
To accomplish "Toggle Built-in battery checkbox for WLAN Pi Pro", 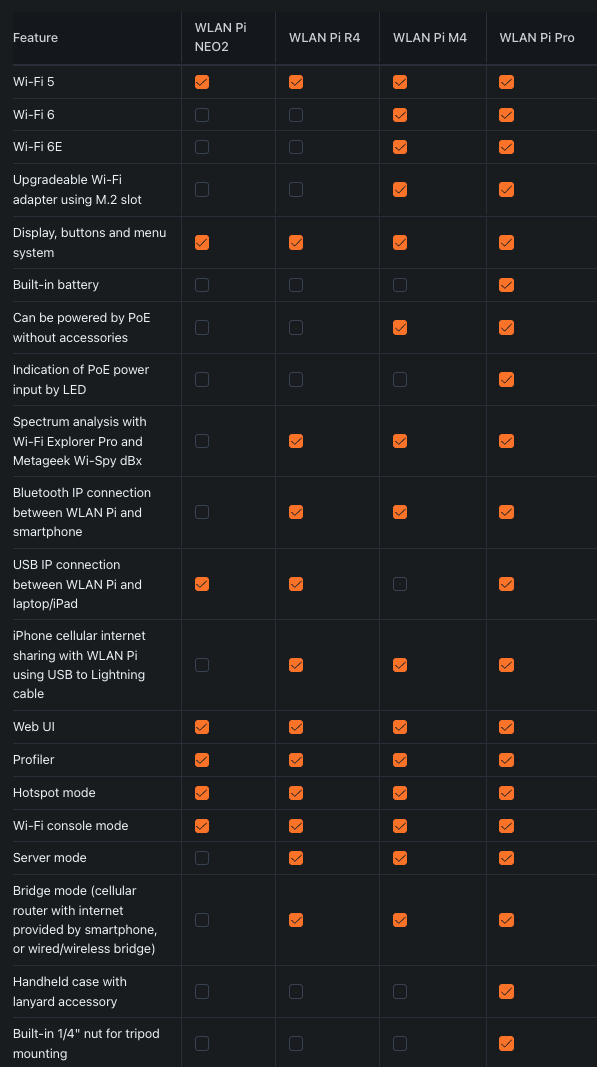I will [506, 285].
